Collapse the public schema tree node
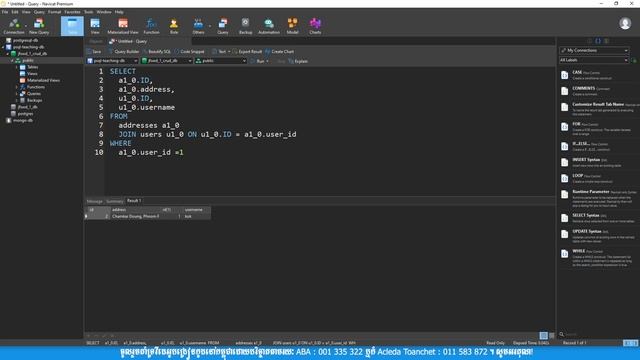640x360 pixels. tap(12, 60)
